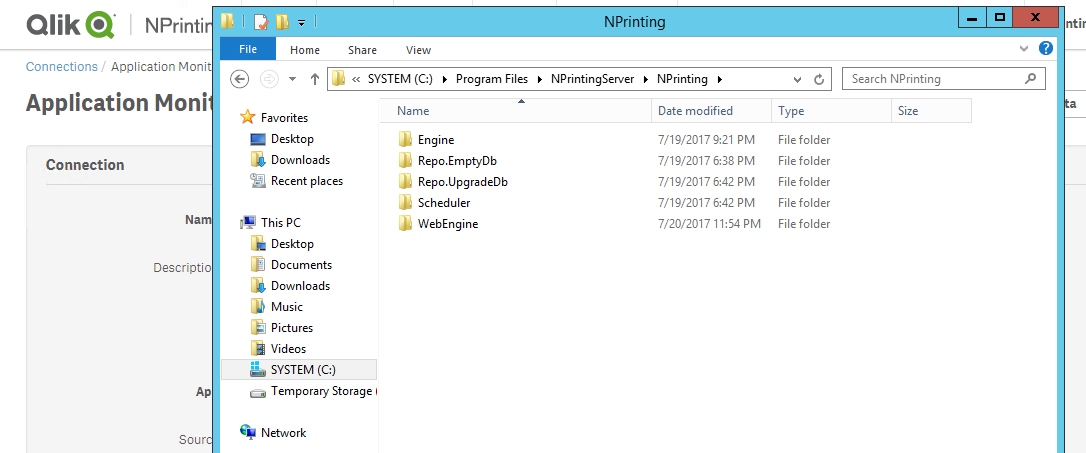Sort by the Name column header

[x=516, y=111]
